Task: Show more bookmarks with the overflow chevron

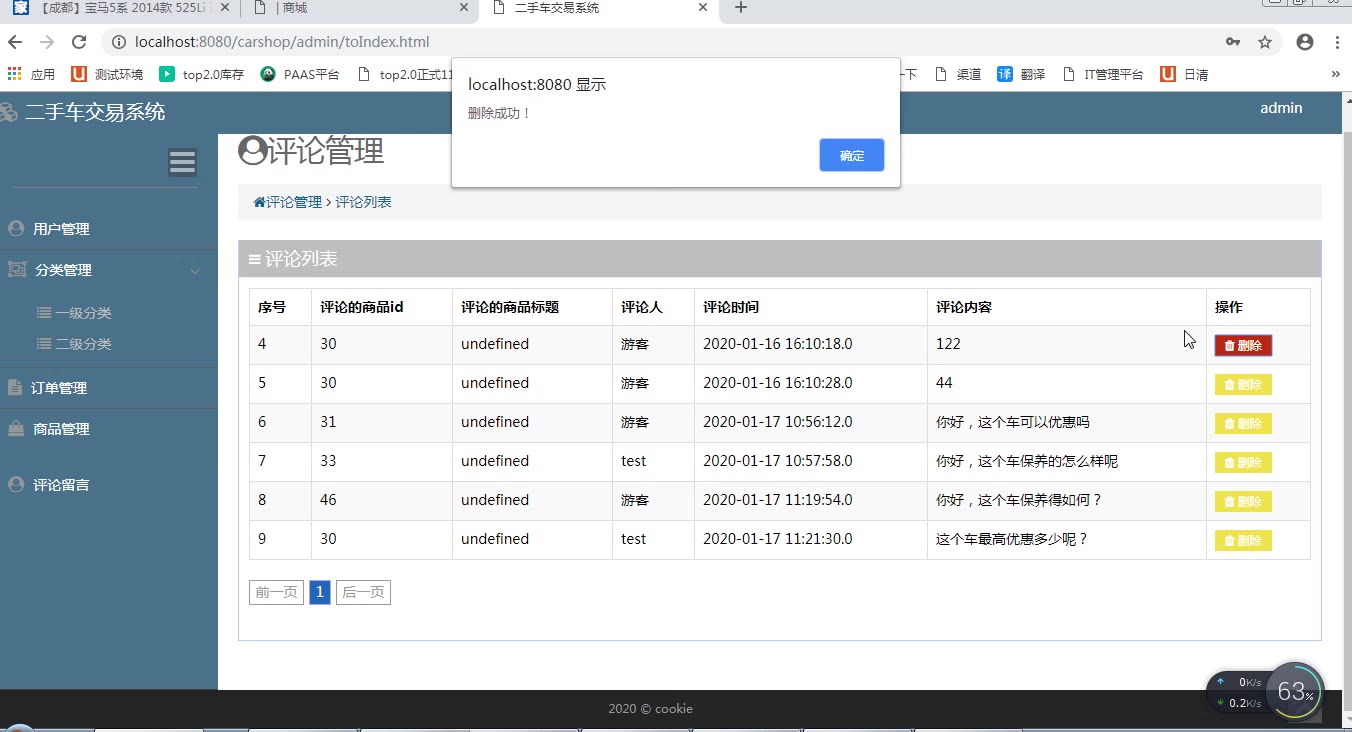Action: pos(1335,74)
